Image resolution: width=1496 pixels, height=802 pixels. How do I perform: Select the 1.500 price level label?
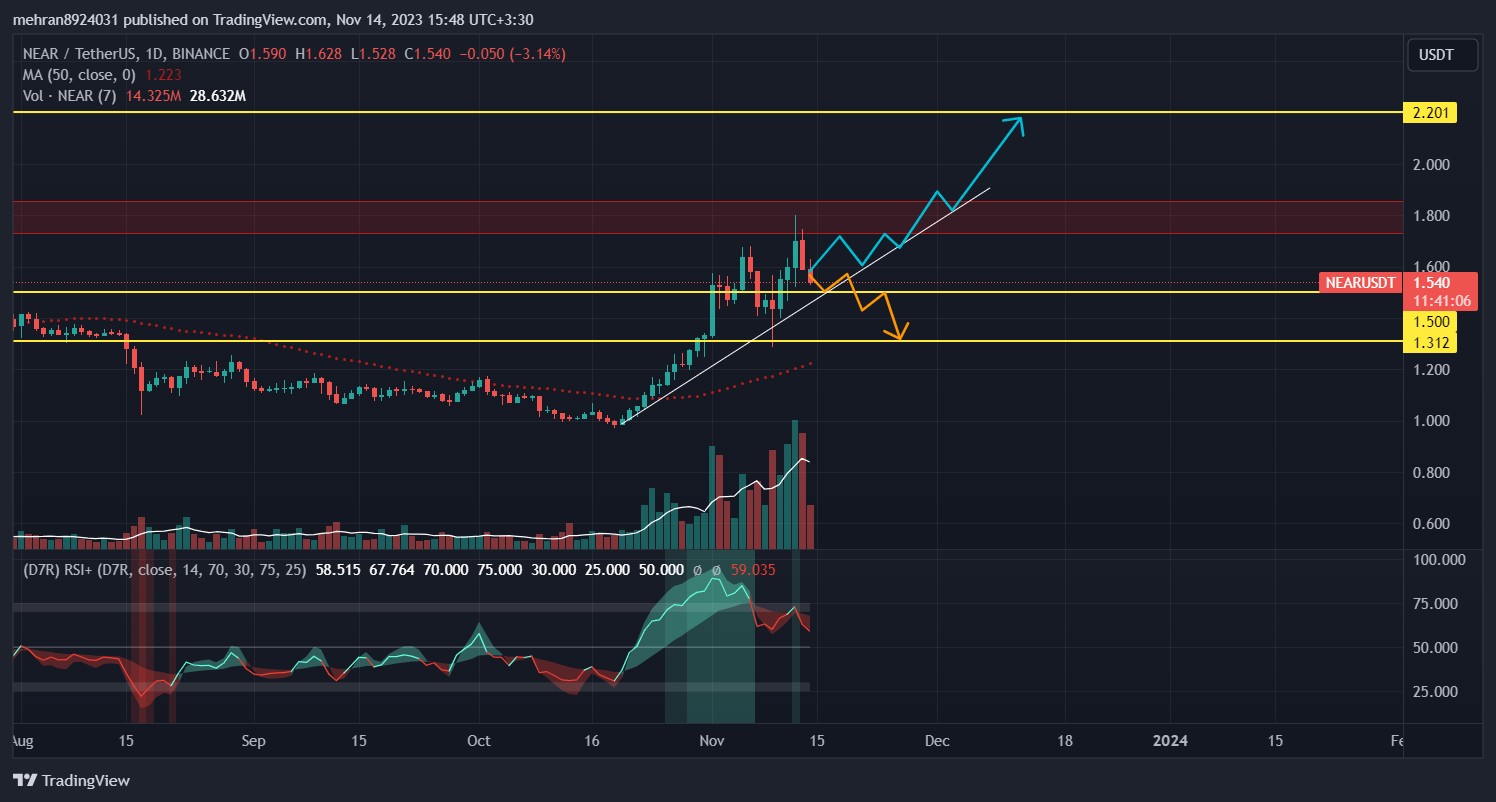point(1430,322)
